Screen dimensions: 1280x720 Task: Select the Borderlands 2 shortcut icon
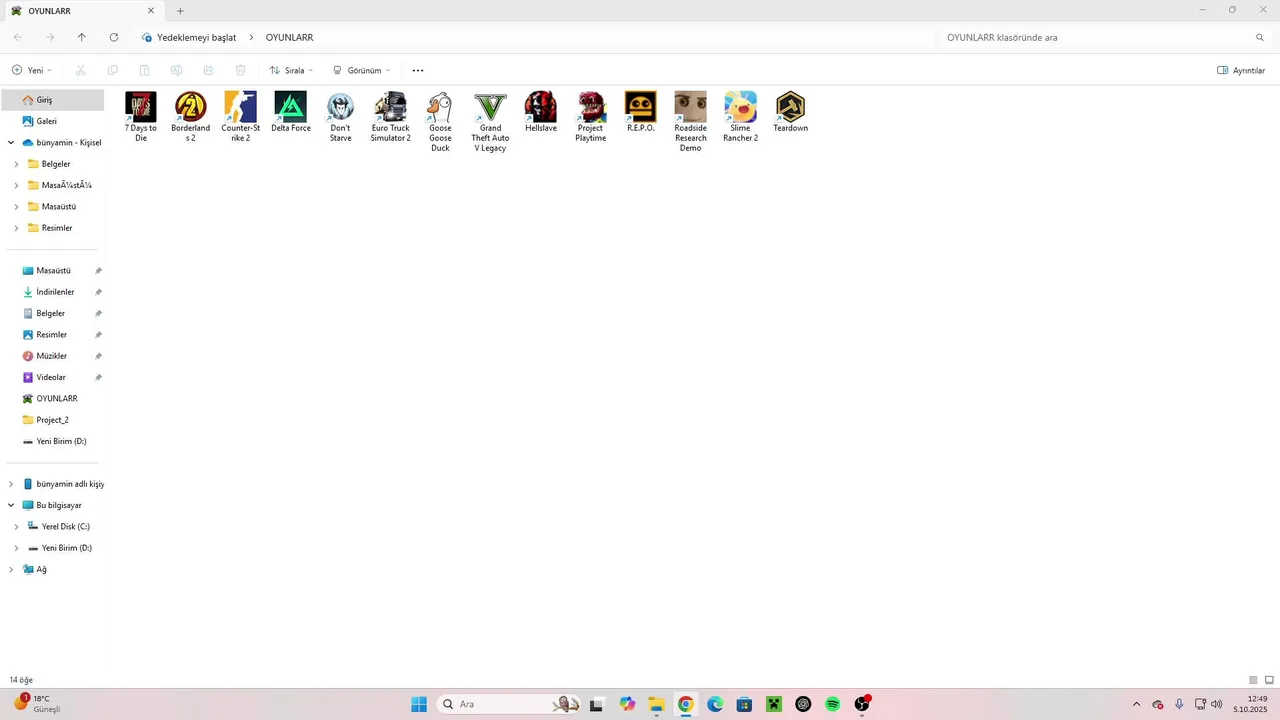[190, 106]
